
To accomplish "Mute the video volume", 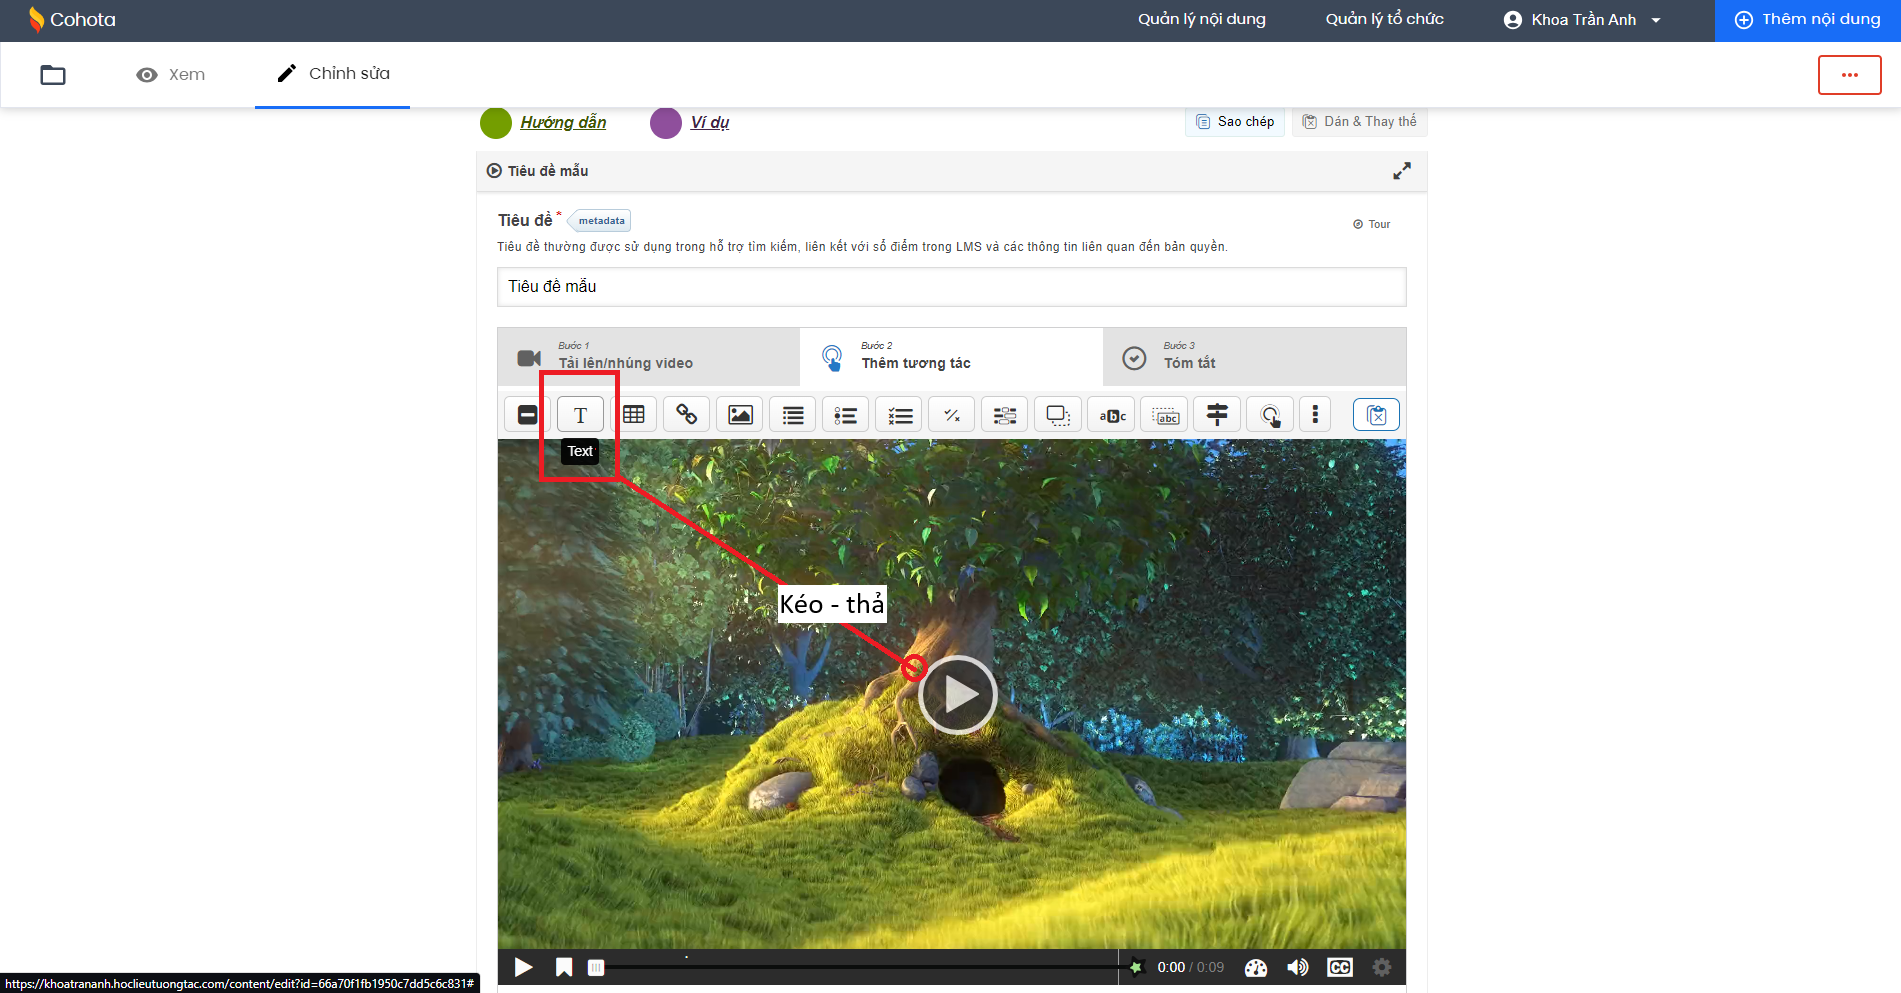I will pyautogui.click(x=1297, y=967).
